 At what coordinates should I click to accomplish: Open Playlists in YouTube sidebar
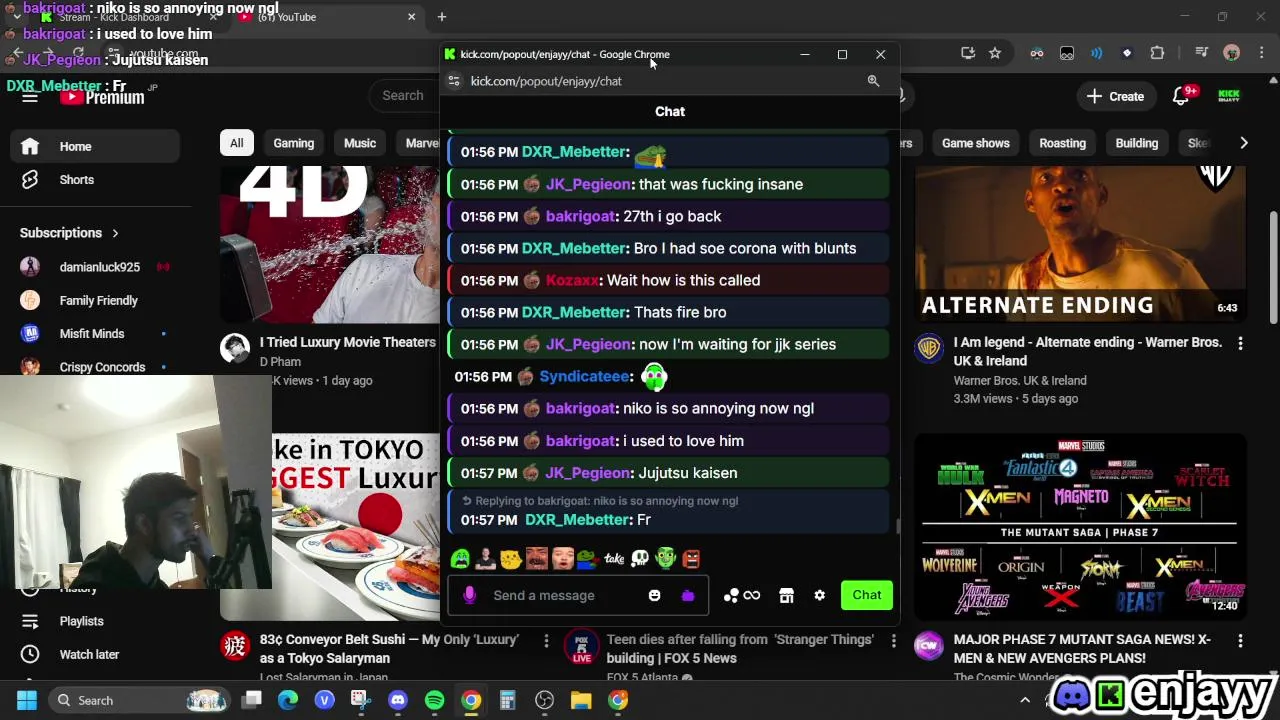tap(95, 621)
